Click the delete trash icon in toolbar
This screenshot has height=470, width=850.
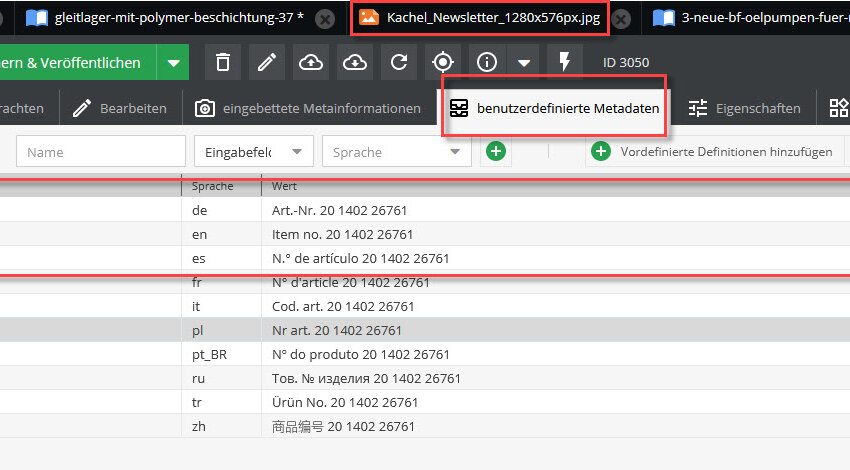pyautogui.click(x=223, y=63)
